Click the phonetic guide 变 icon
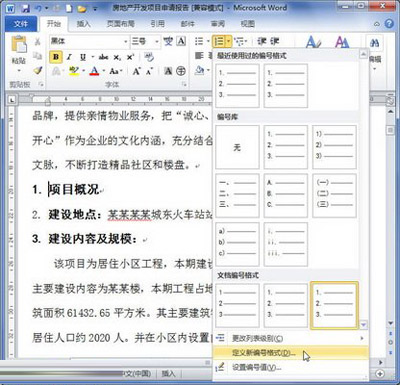The height and width of the screenshot is (385, 400). tap(168, 41)
